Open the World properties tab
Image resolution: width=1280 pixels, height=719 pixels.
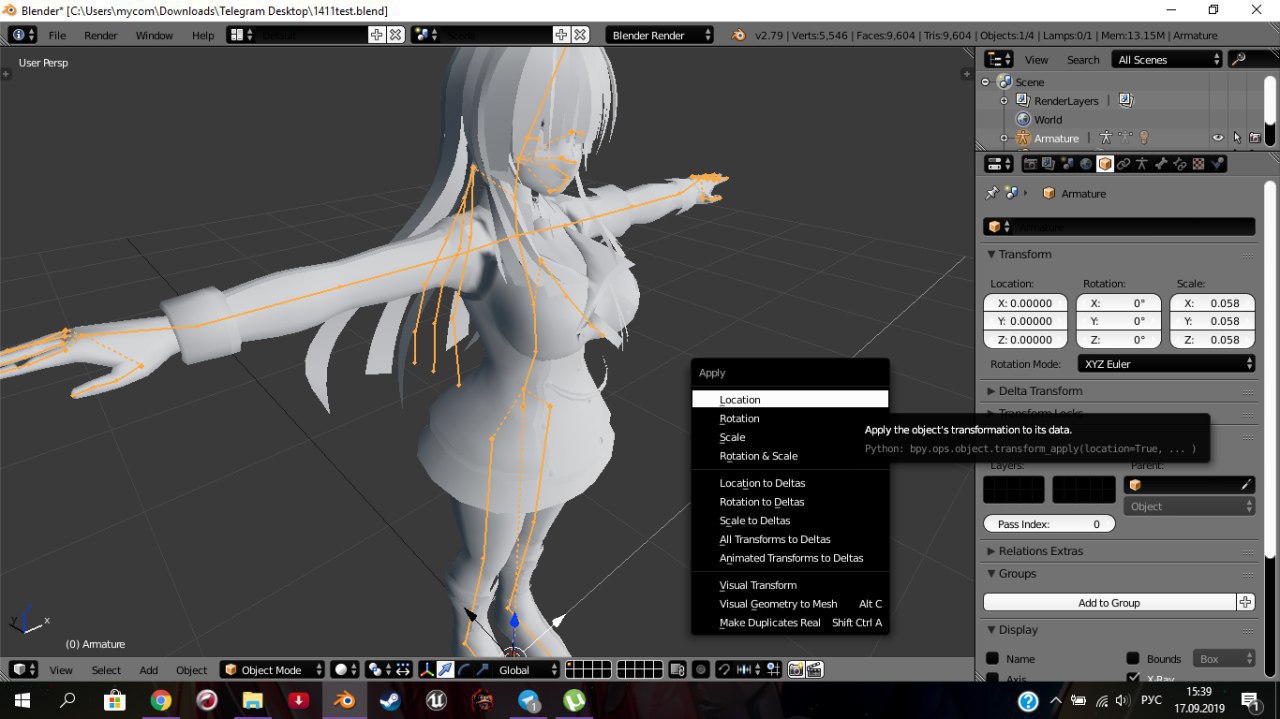coord(1086,163)
